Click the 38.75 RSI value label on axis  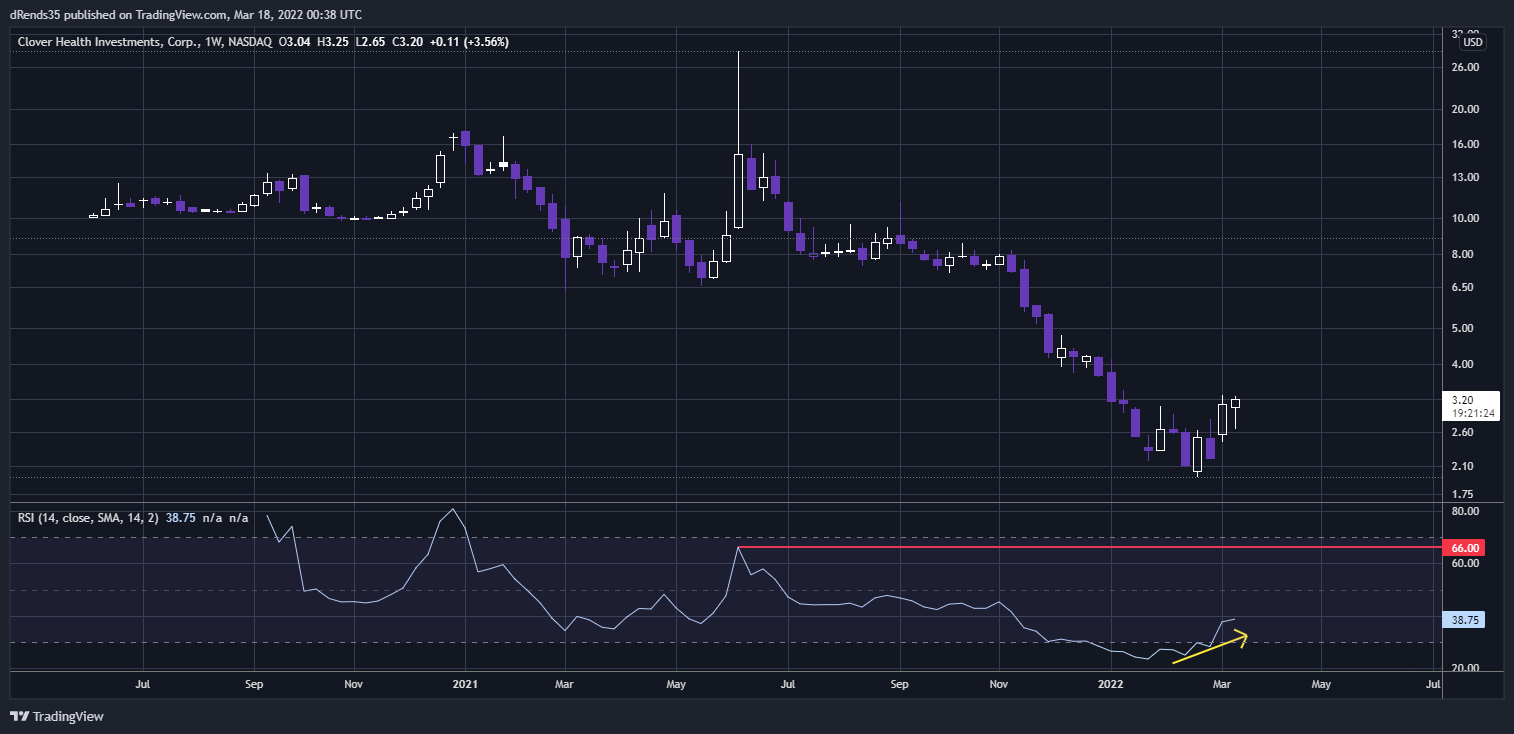[x=1465, y=620]
